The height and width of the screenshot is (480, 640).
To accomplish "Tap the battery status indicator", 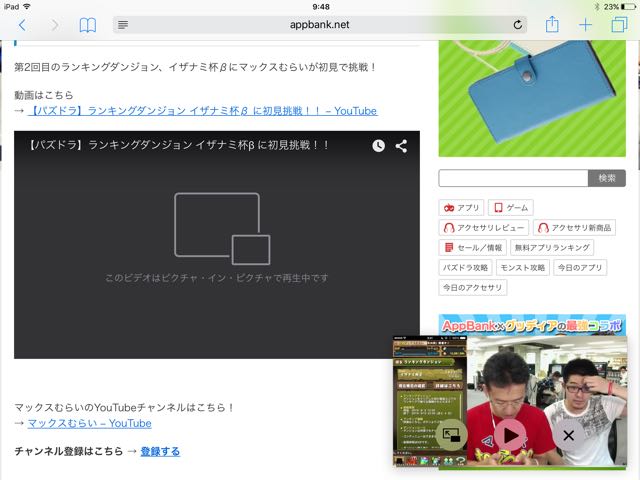I will coord(628,7).
